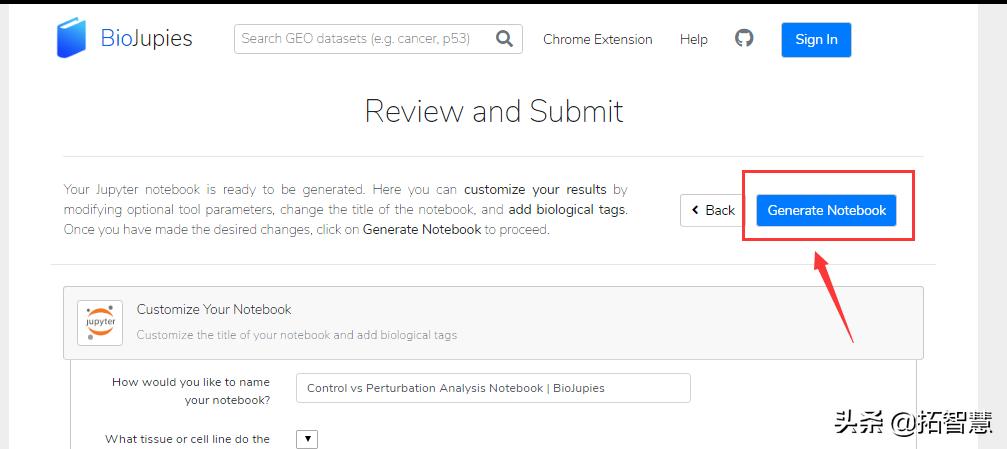Open the Help menu item
Screen dimensions: 1007x449
click(693, 40)
